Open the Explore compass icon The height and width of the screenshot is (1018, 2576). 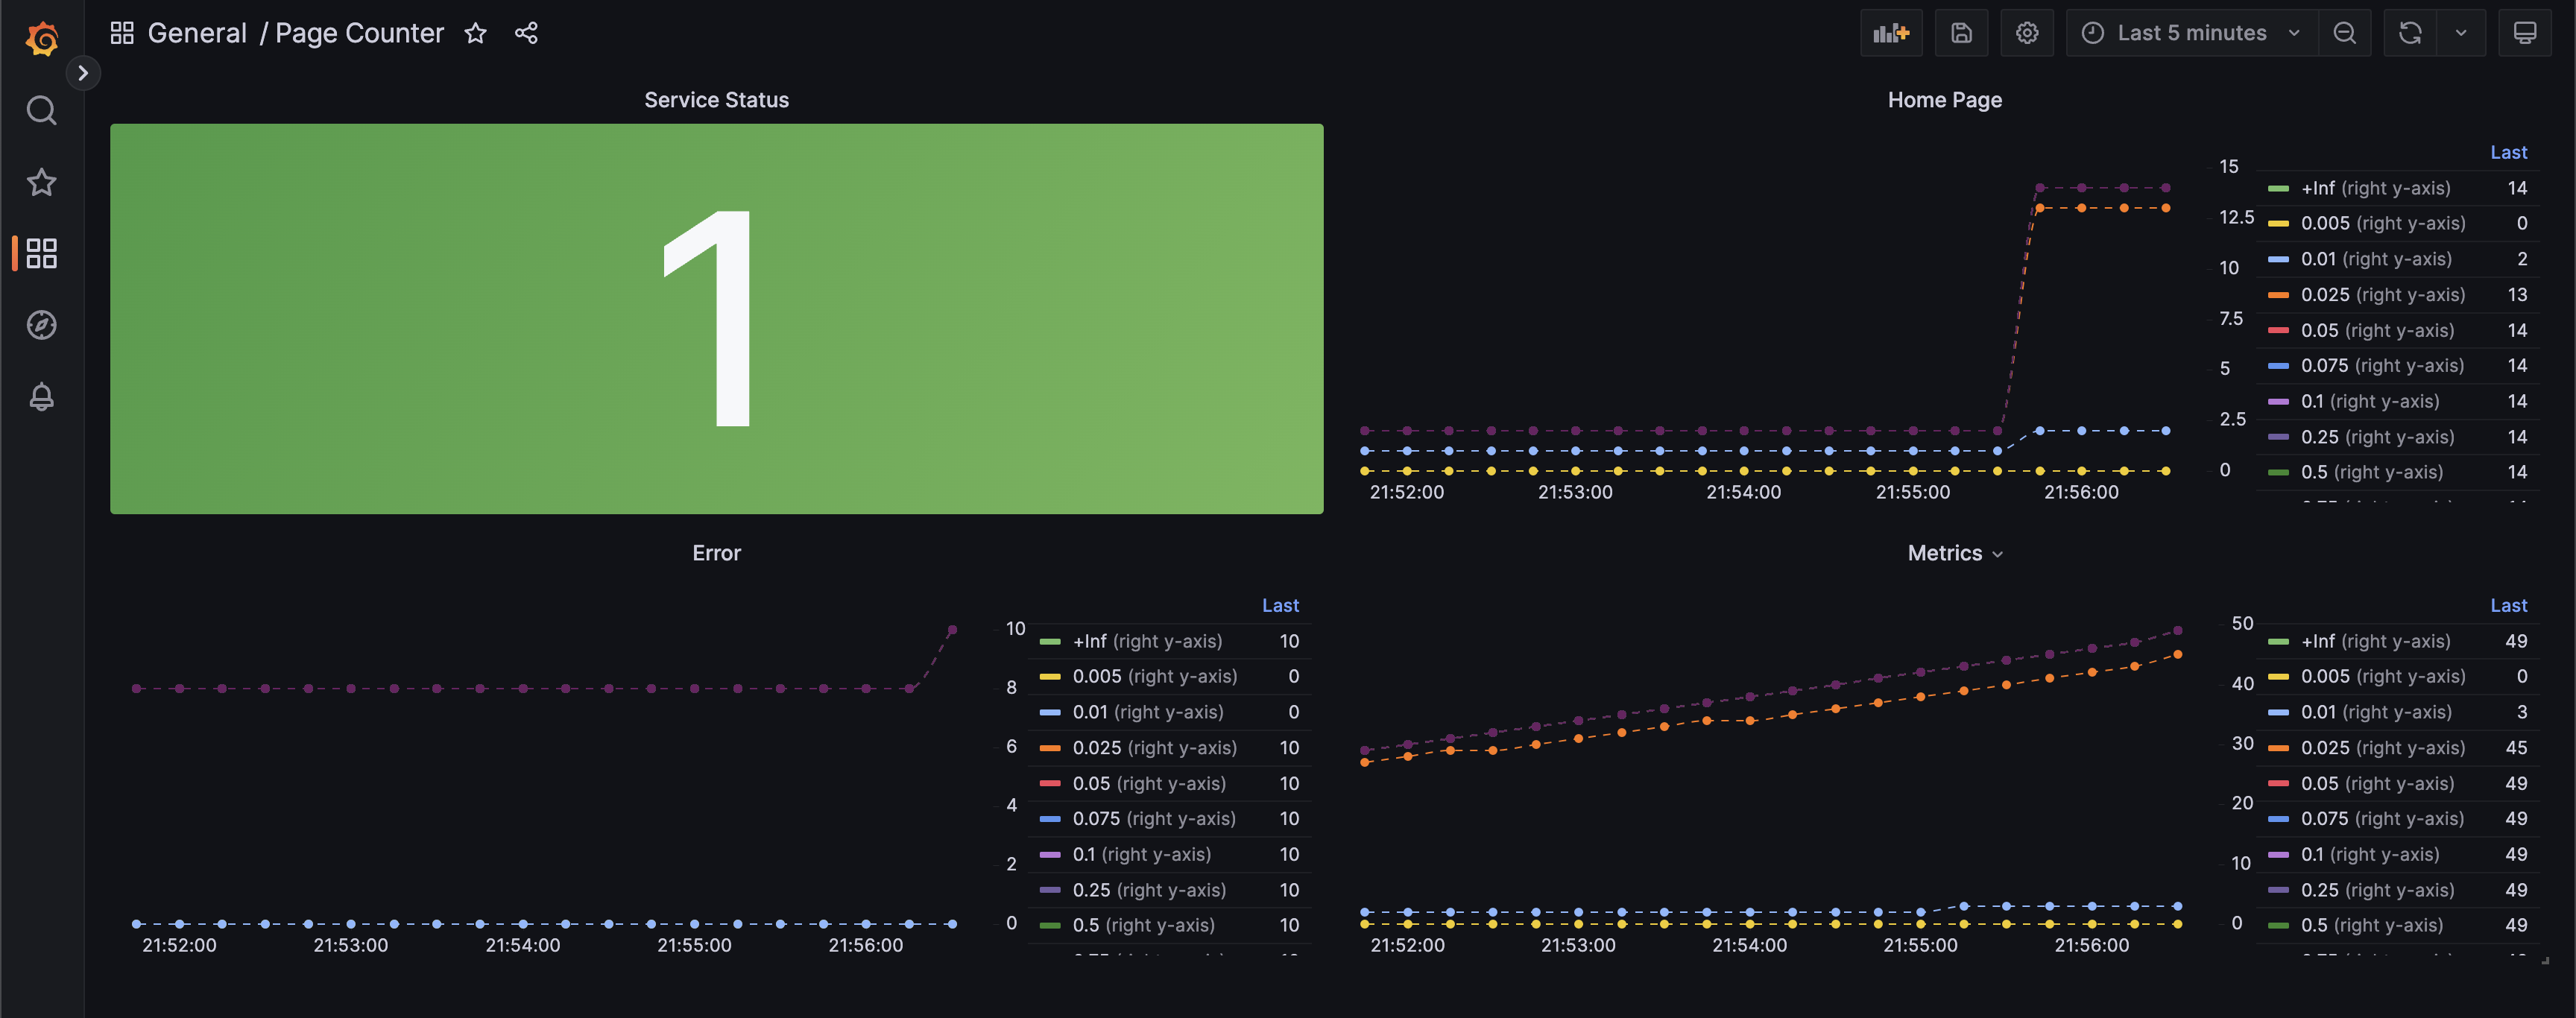tap(42, 325)
